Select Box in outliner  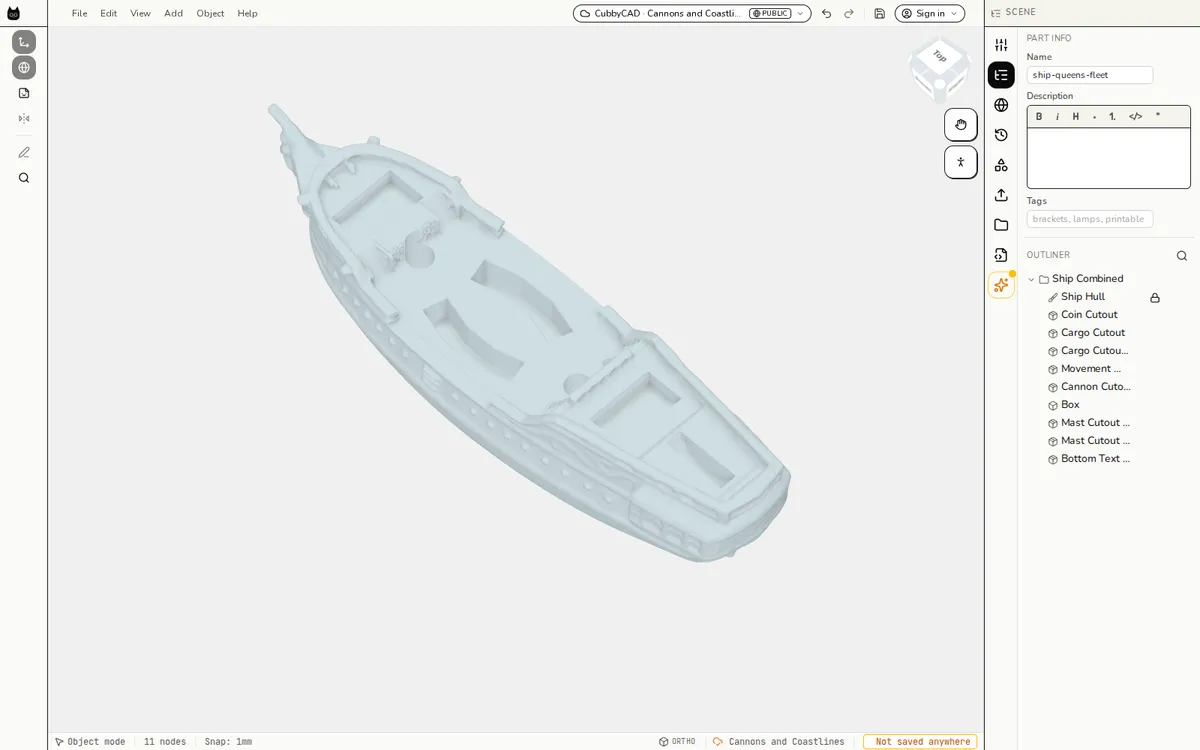[1070, 405]
